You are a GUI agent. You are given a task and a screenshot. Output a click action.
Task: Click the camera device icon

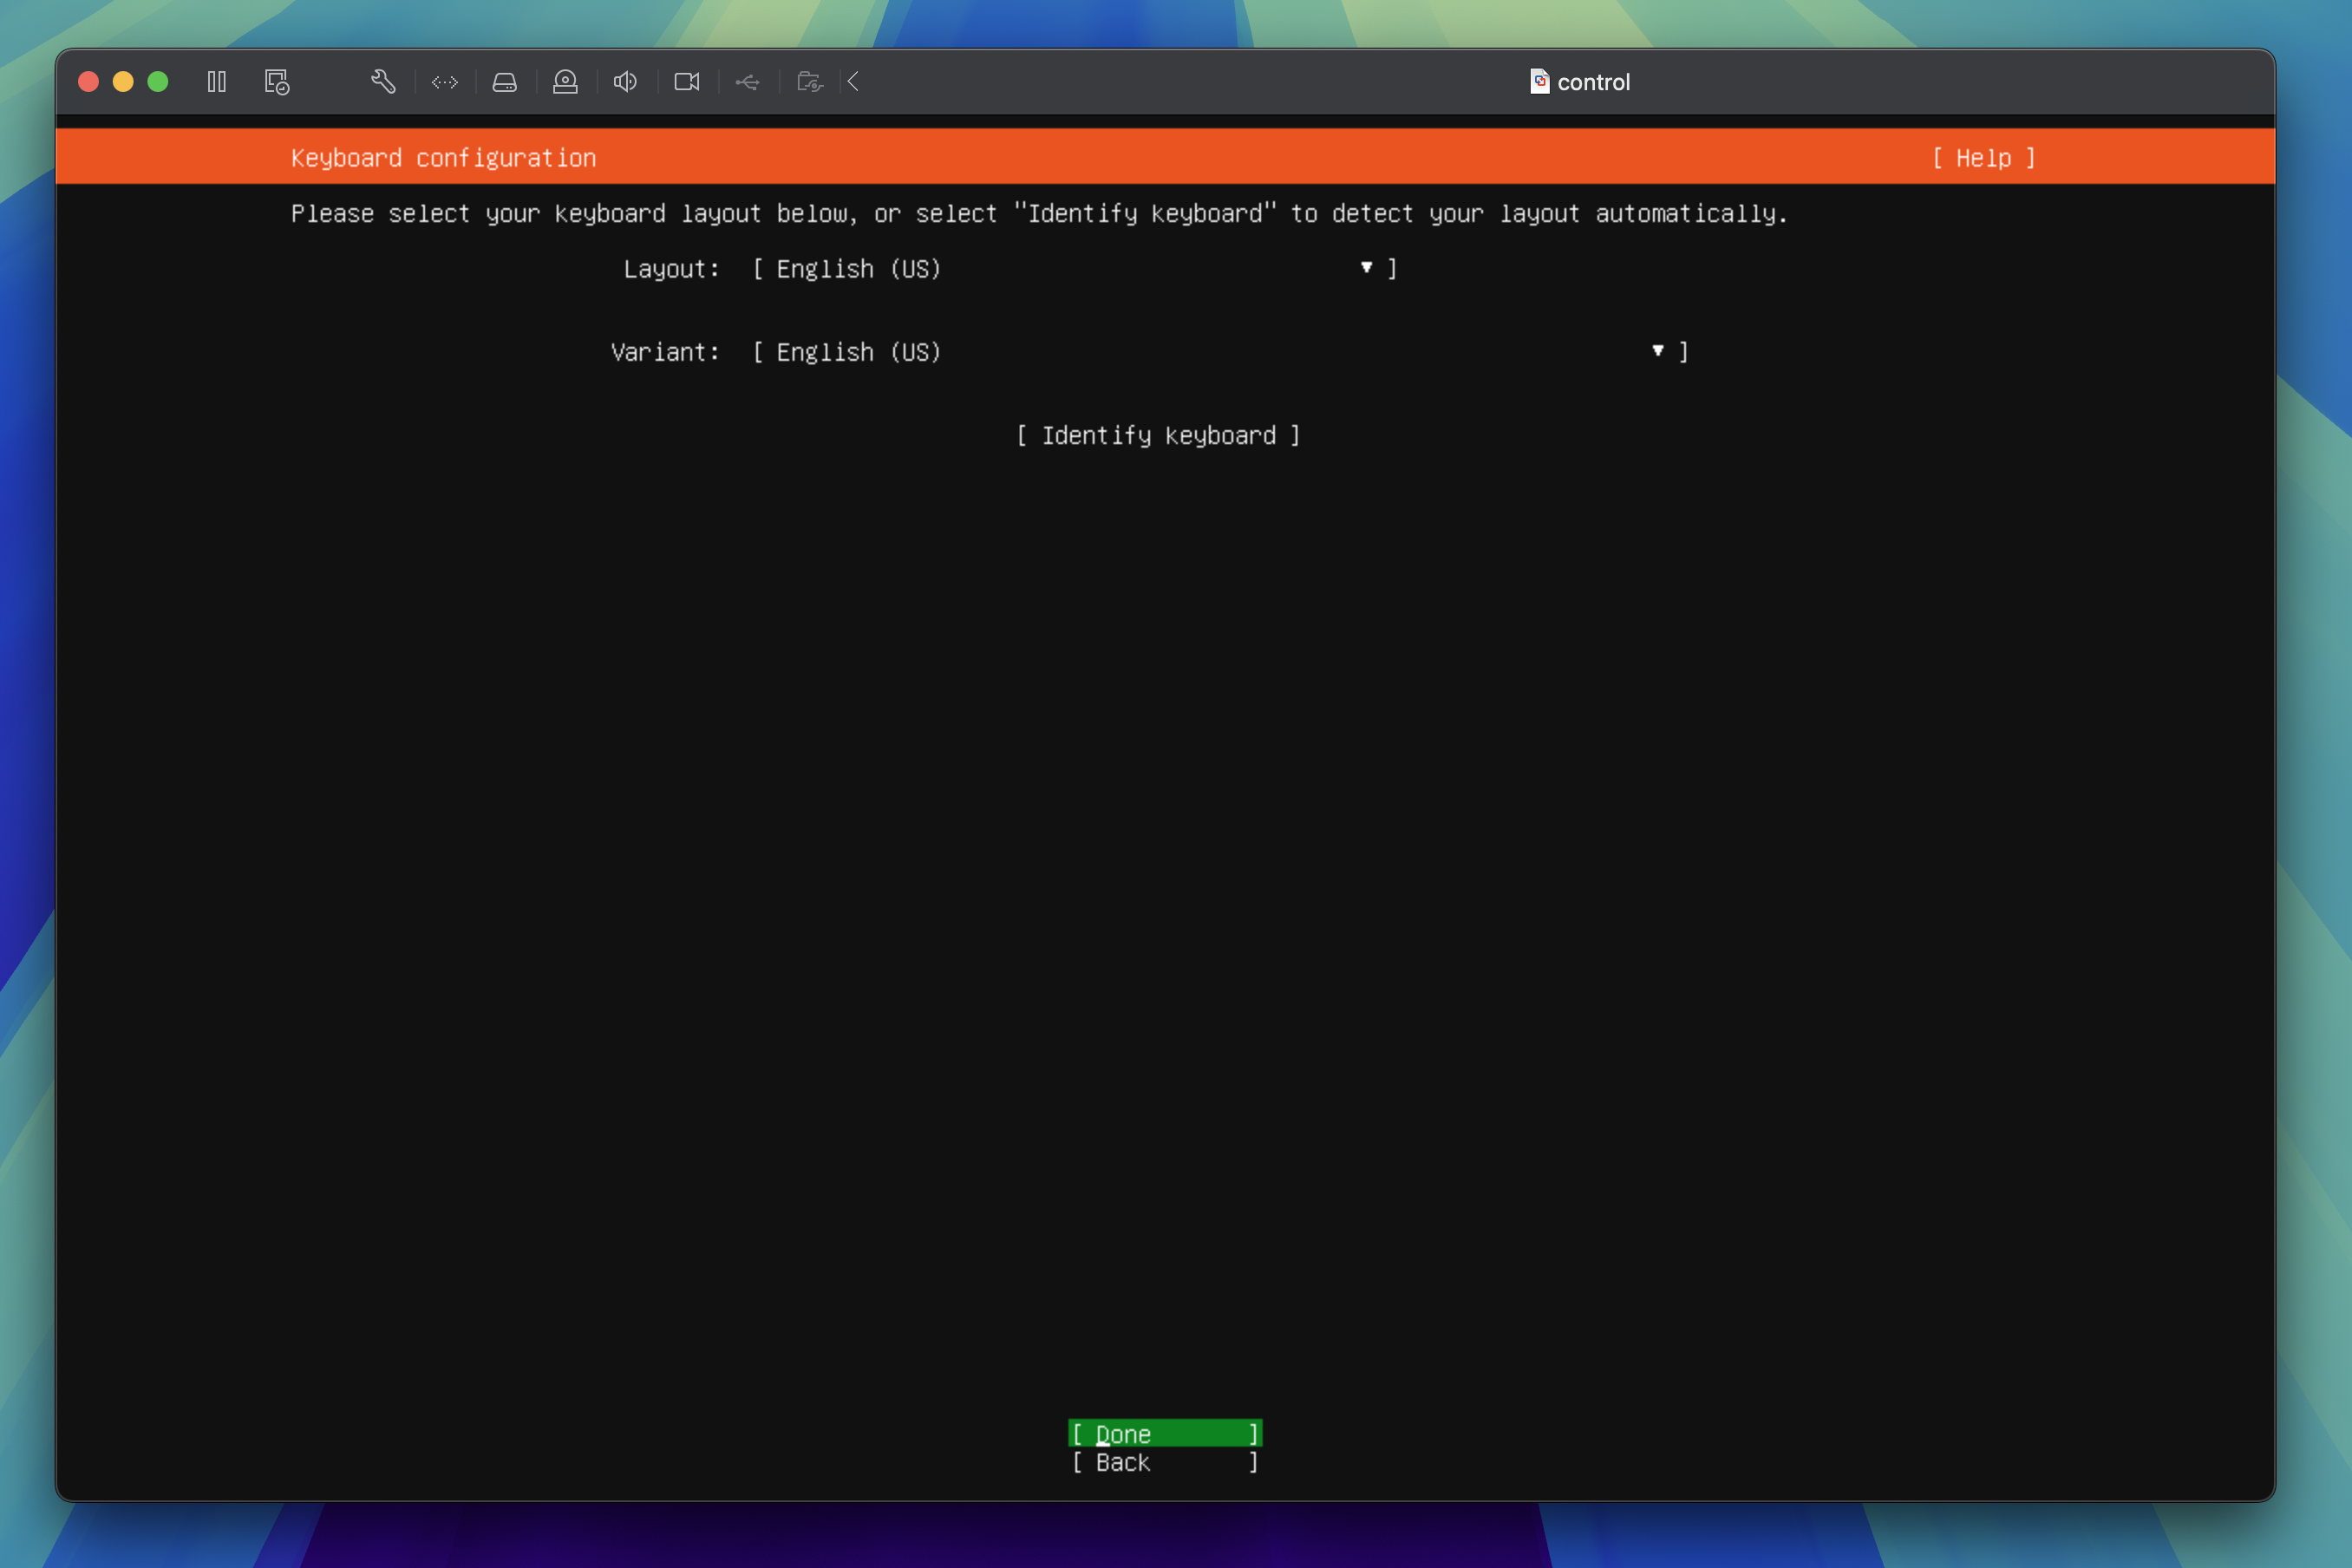pos(687,82)
